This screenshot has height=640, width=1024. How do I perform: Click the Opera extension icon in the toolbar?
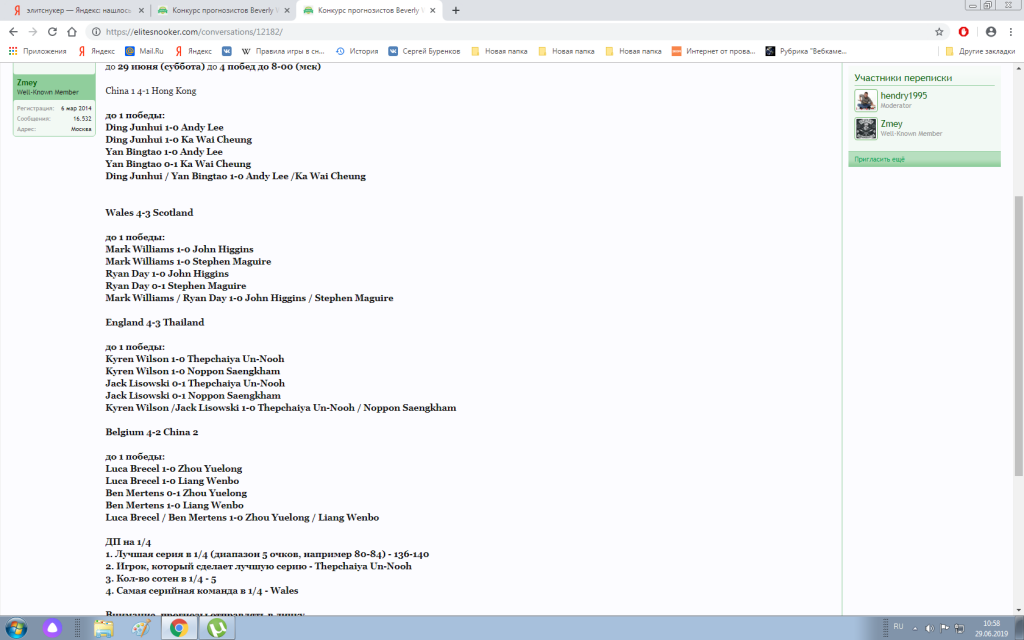pyautogui.click(x=964, y=31)
